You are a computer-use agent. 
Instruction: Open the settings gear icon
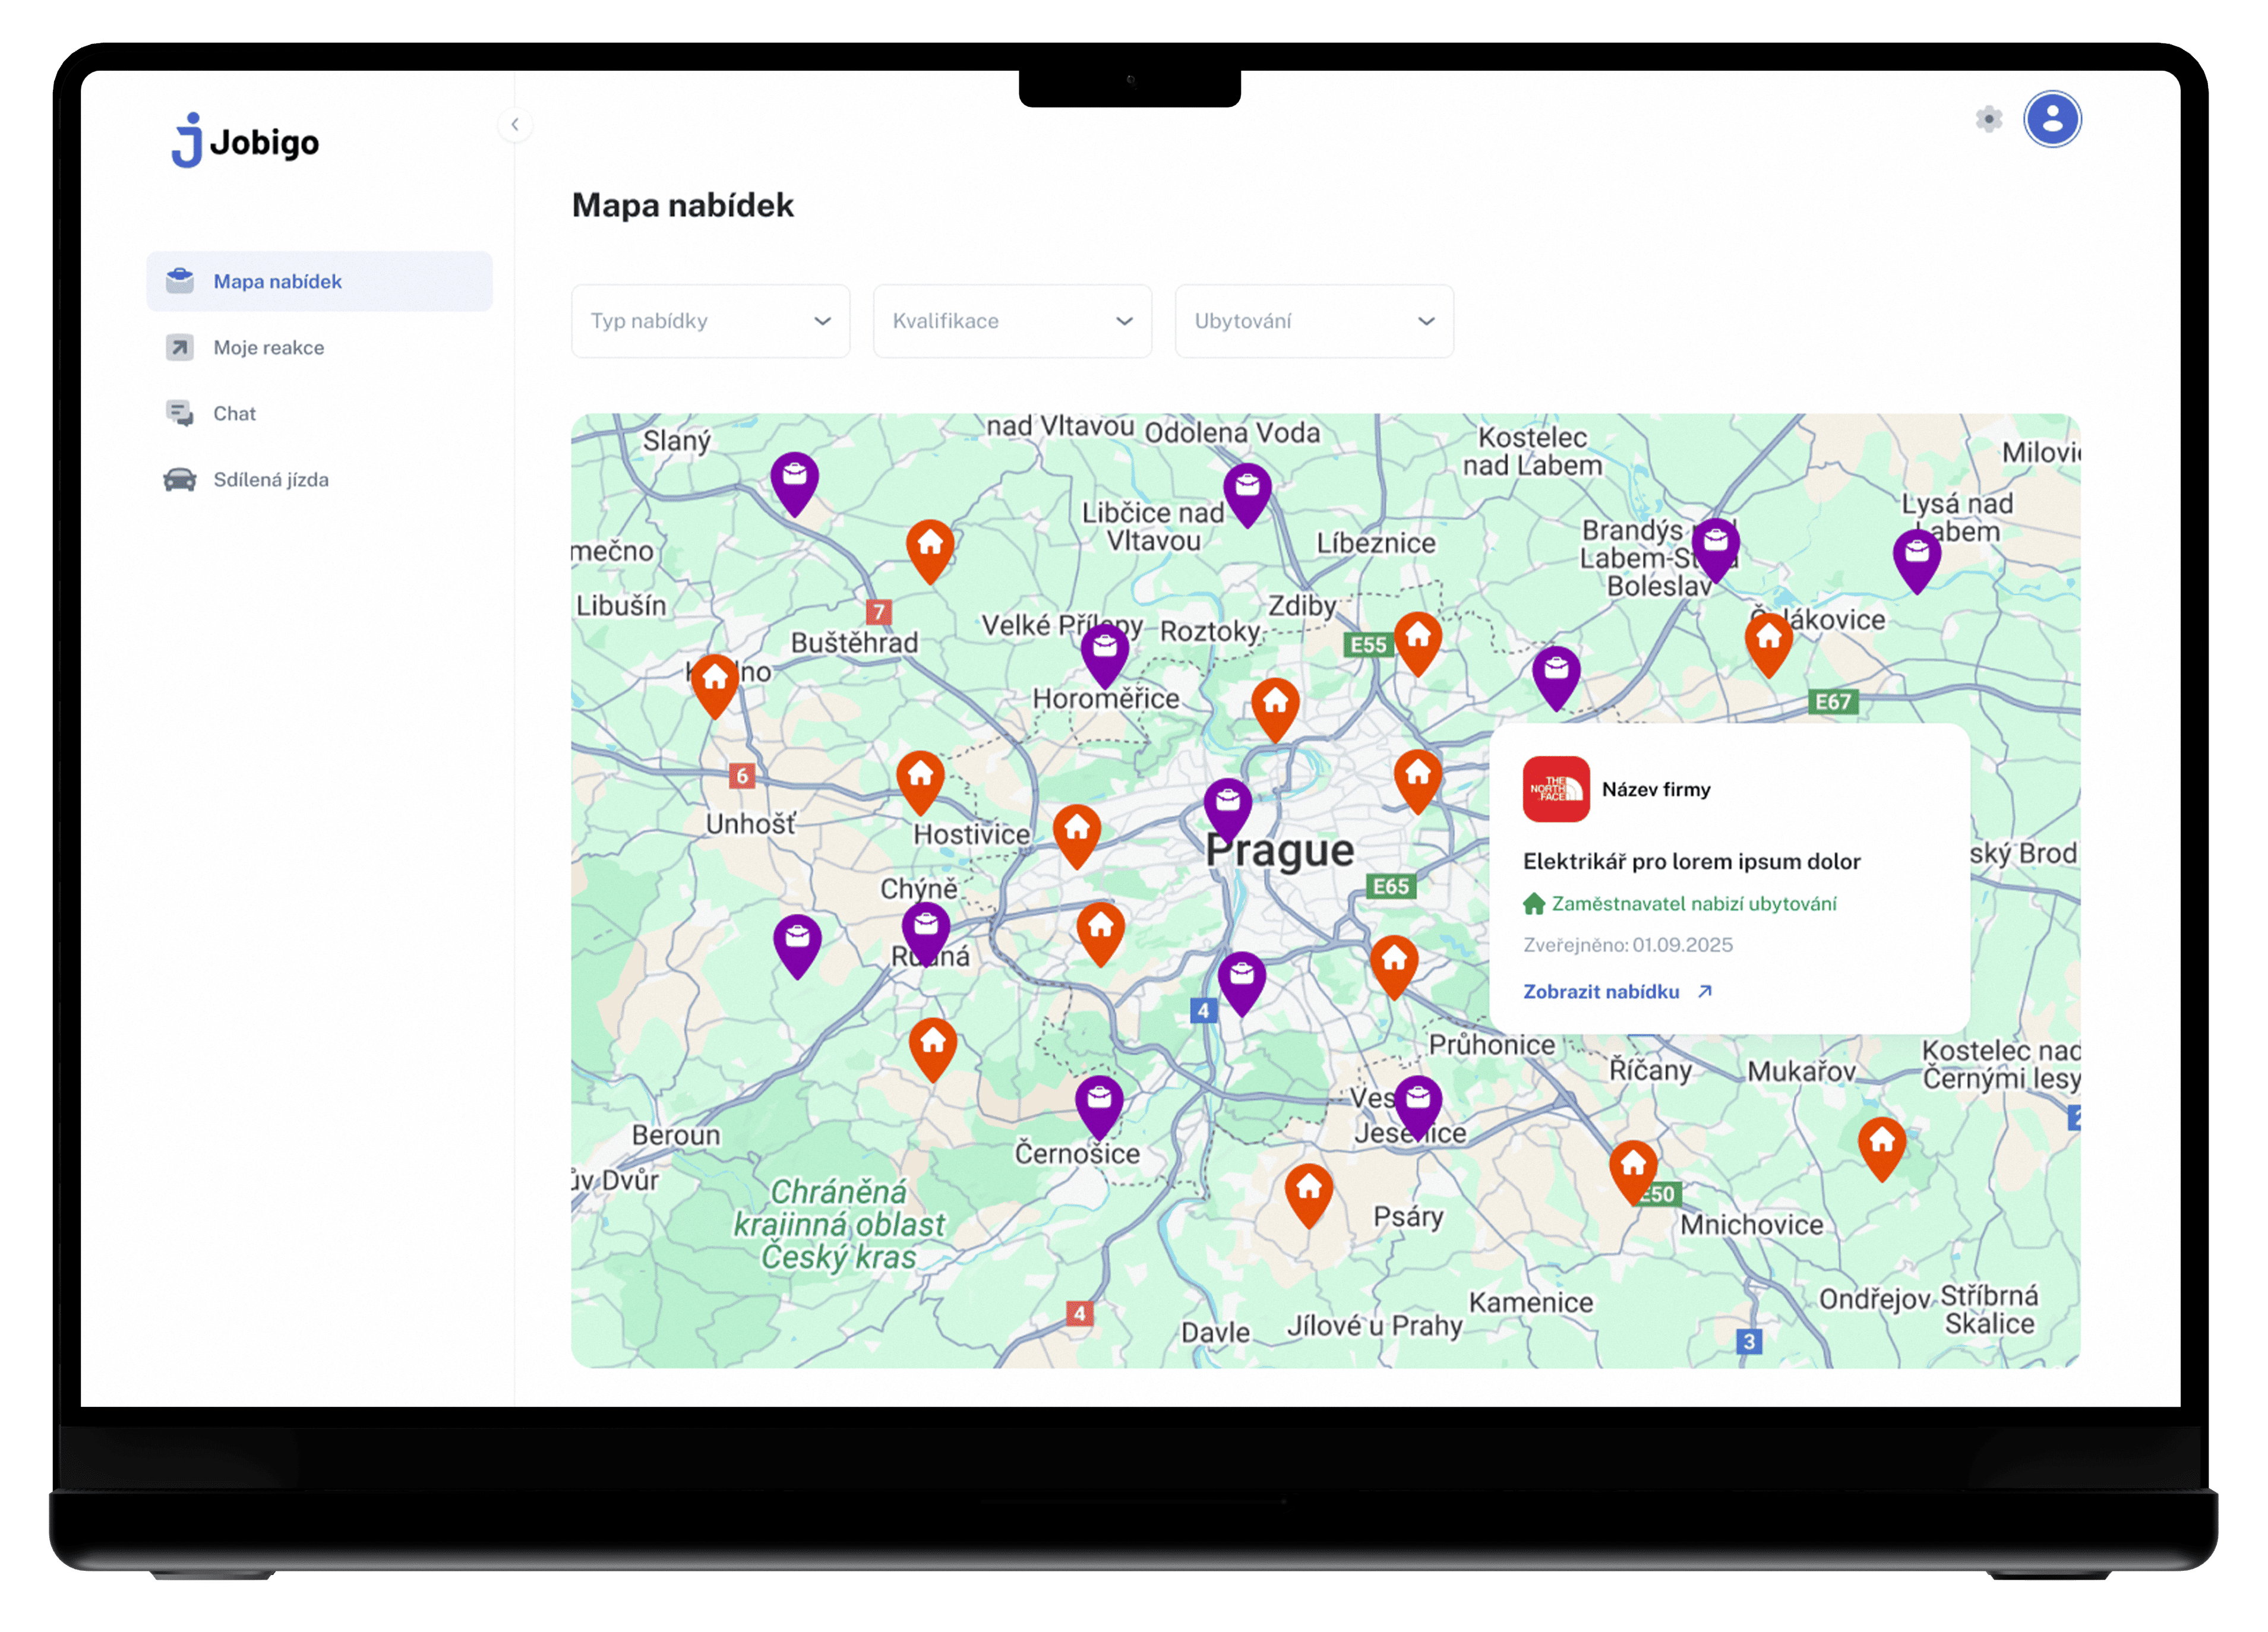click(1988, 119)
